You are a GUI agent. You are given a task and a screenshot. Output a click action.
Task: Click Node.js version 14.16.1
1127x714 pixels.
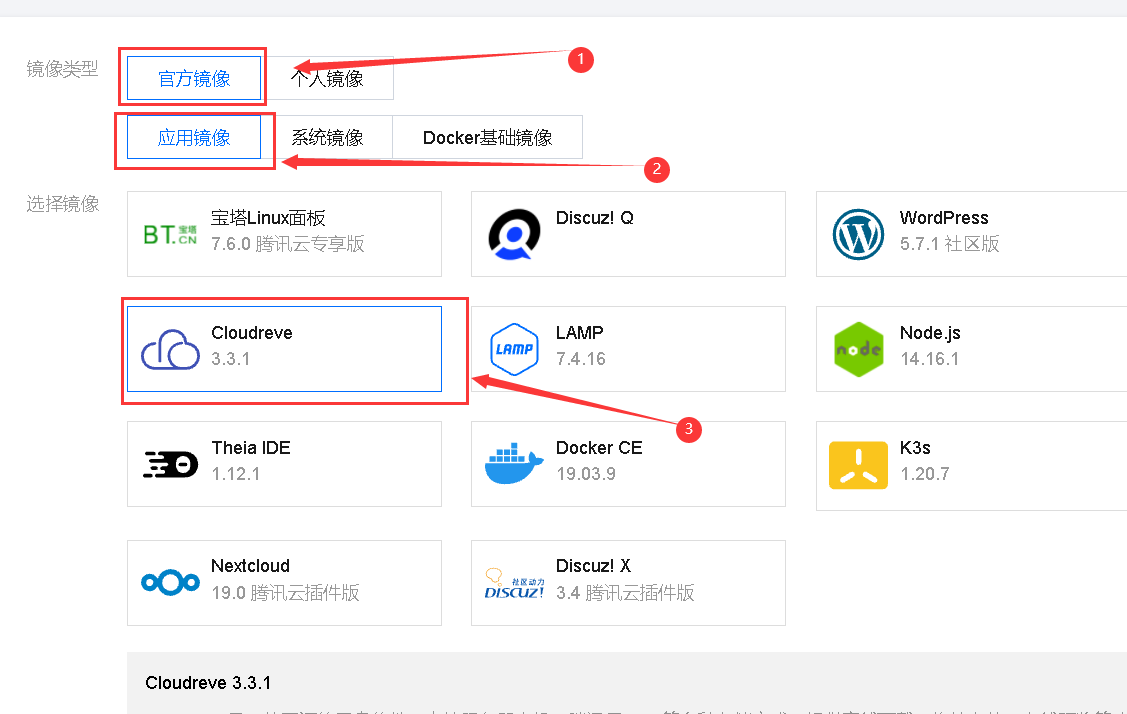929,359
